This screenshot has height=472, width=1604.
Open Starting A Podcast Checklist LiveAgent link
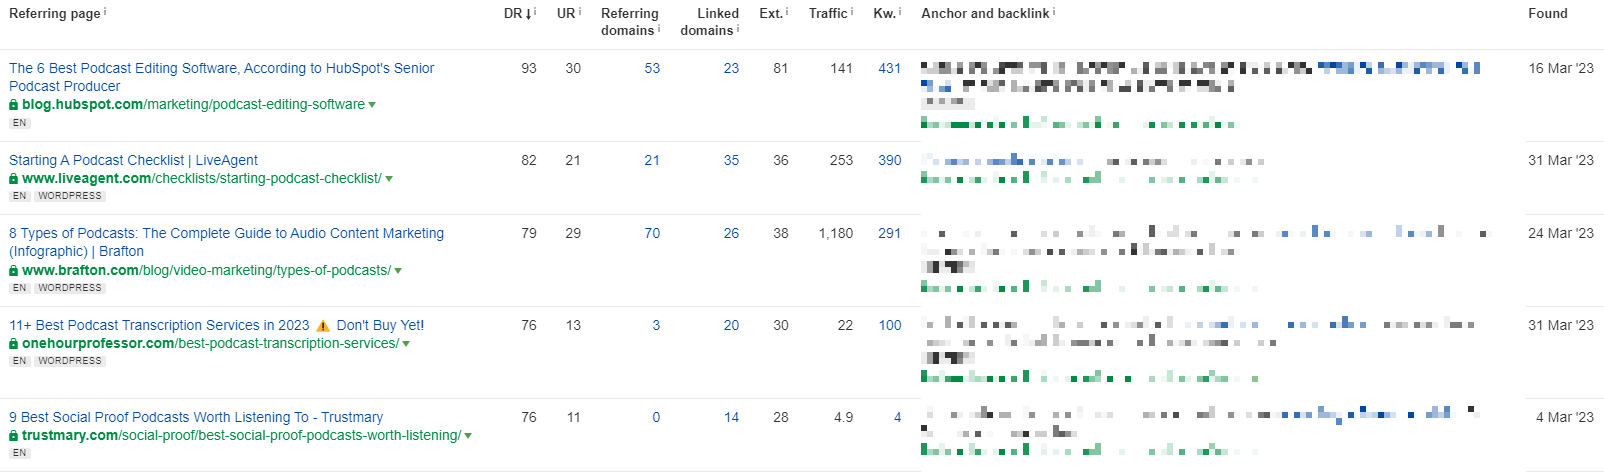[x=133, y=160]
